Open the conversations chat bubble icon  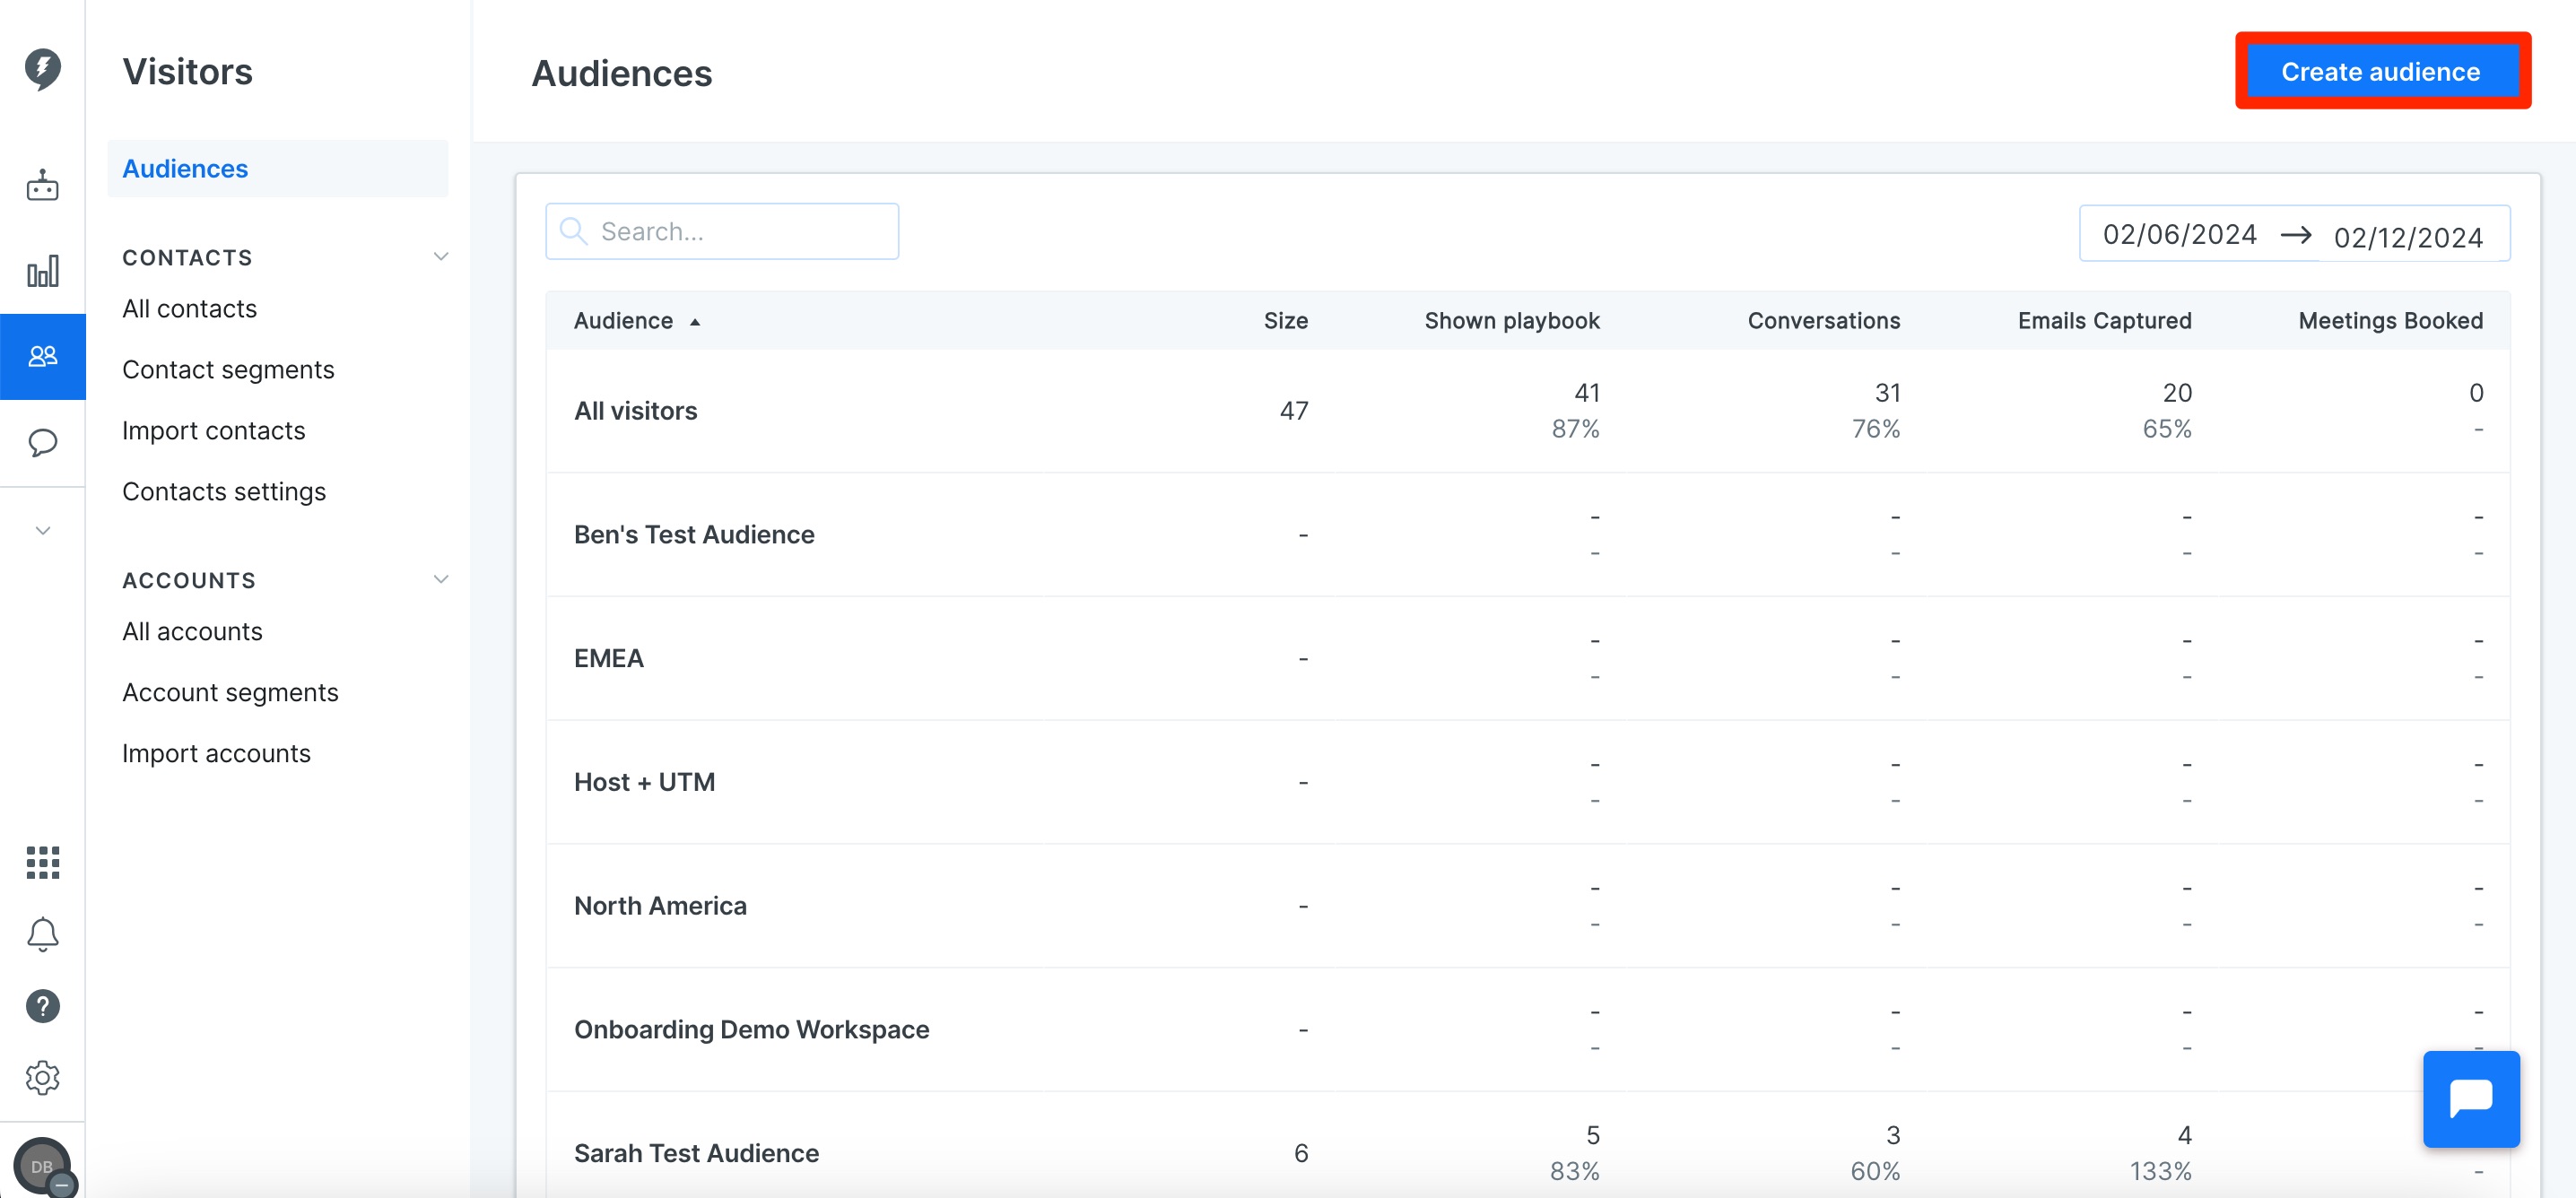point(42,442)
